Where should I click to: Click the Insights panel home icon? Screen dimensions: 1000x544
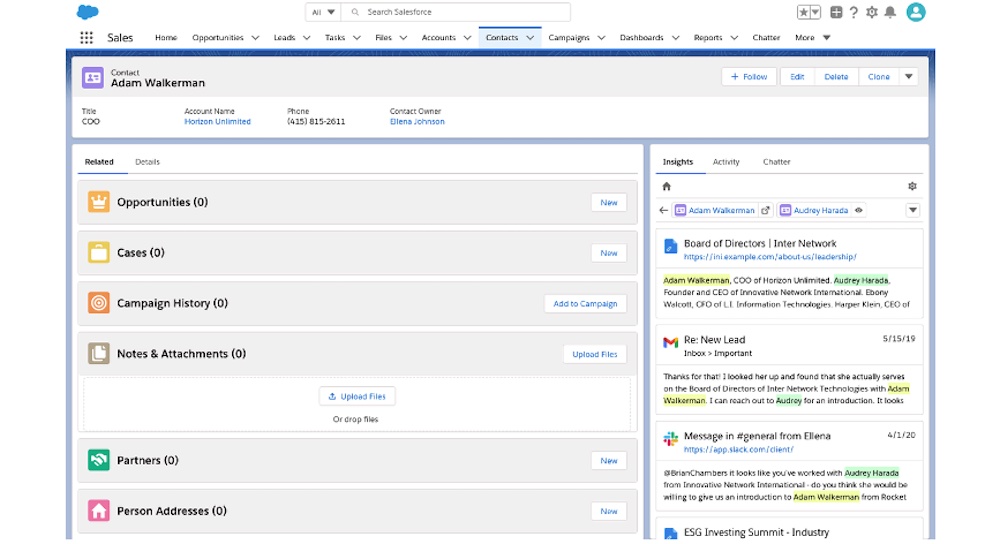[x=667, y=186]
